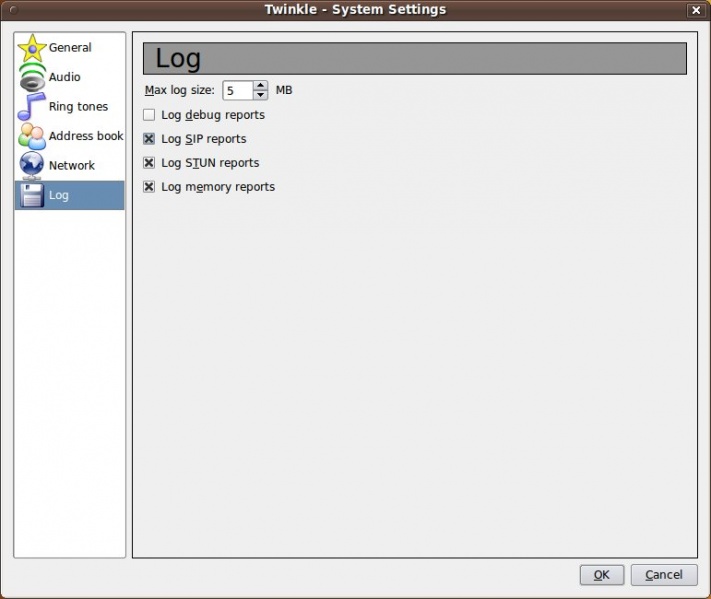The height and width of the screenshot is (599, 711).
Task: Switch to Ring tones text label
Action: 78,107
